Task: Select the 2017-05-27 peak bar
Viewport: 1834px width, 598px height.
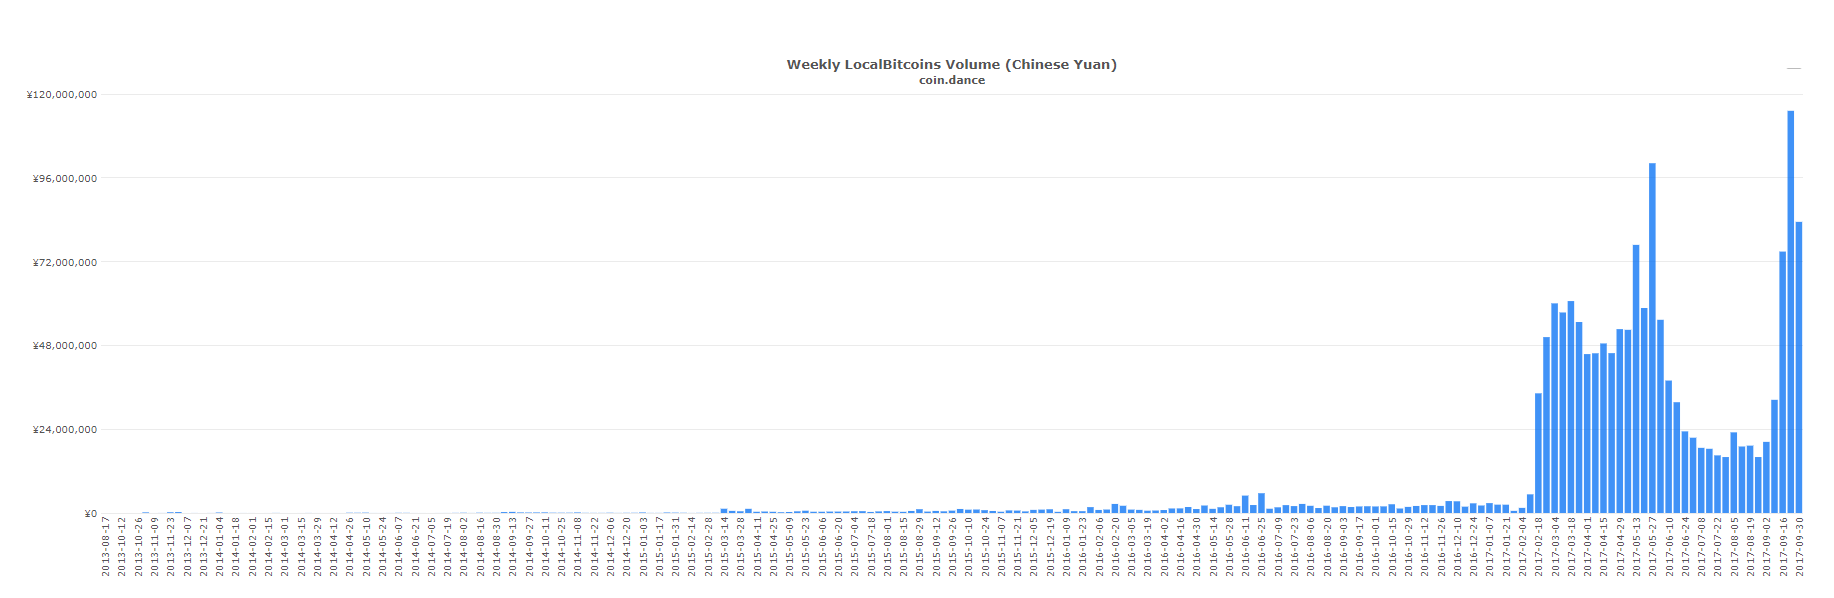Action: (1652, 338)
